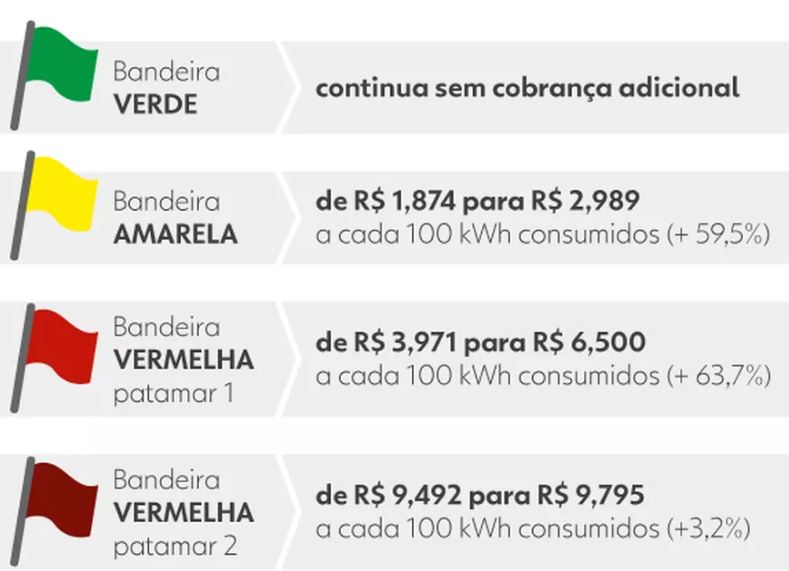Select the Bandeira VERDE label

click(167, 88)
